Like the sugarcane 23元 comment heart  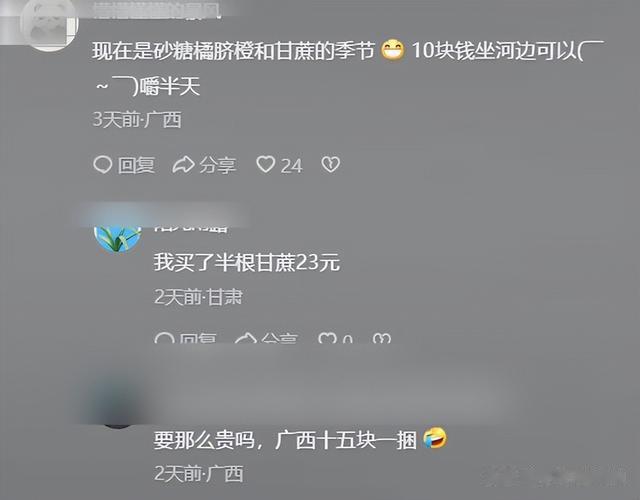pos(327,338)
